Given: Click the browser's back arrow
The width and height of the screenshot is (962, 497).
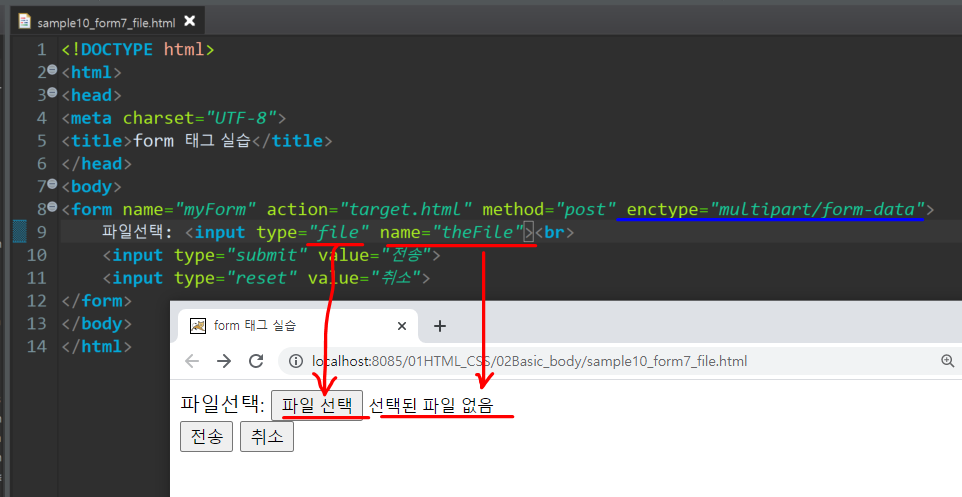Looking at the screenshot, I should coord(192,361).
